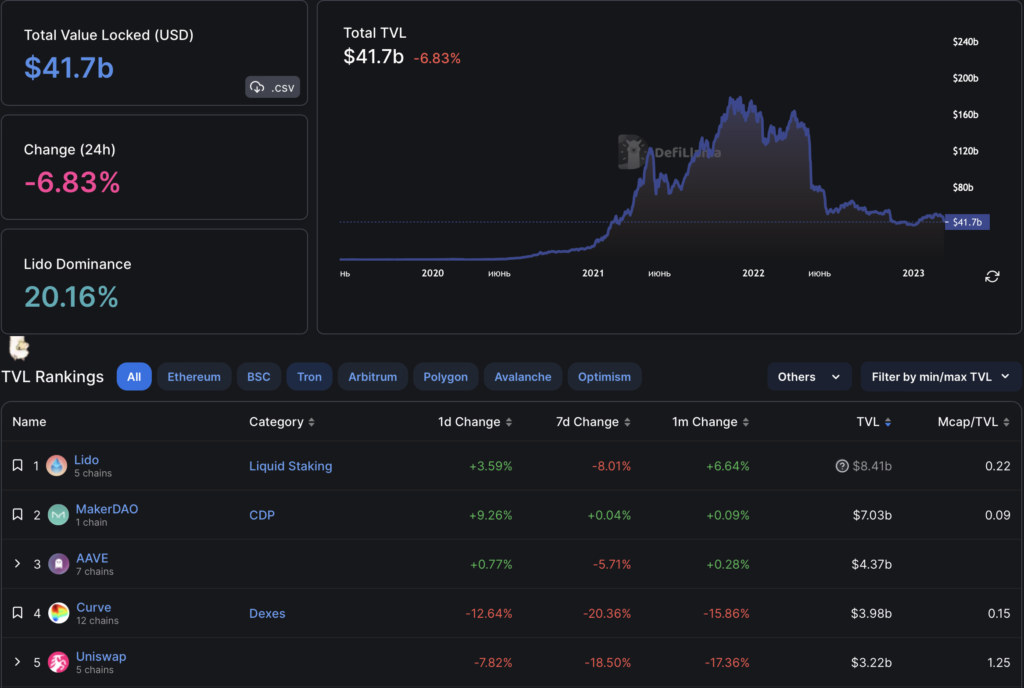Toggle bookmark for MakerDAO row
Image resolution: width=1024 pixels, height=688 pixels.
[17, 515]
